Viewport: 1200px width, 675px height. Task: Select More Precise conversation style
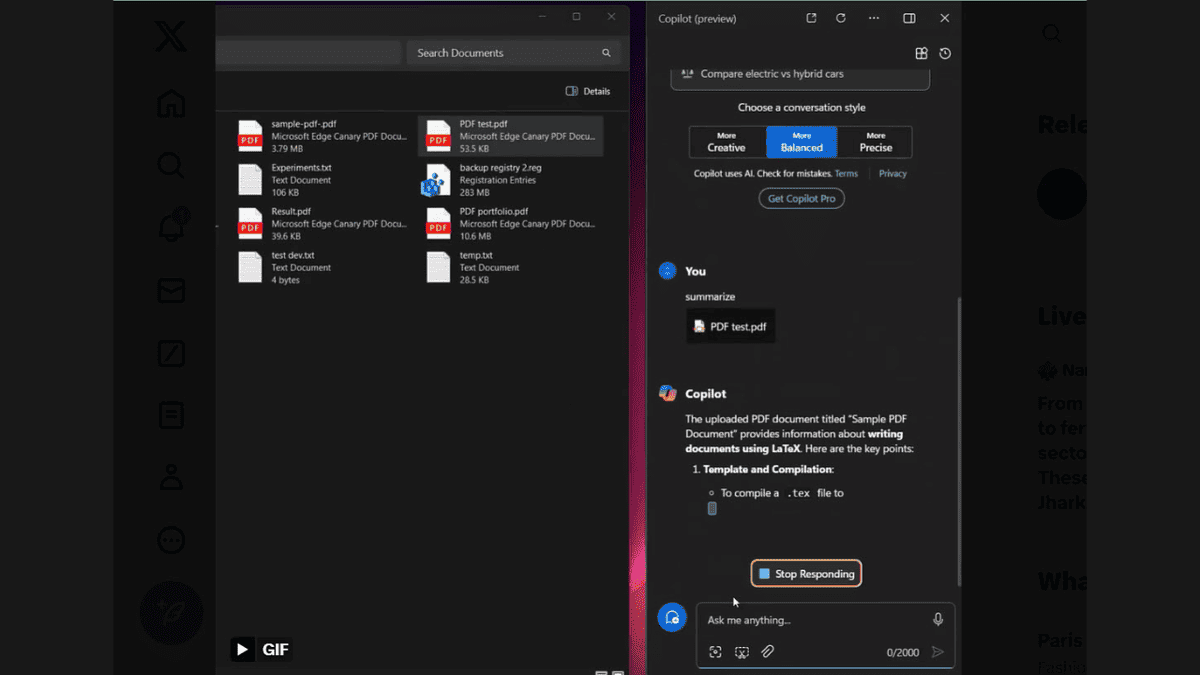coord(875,142)
